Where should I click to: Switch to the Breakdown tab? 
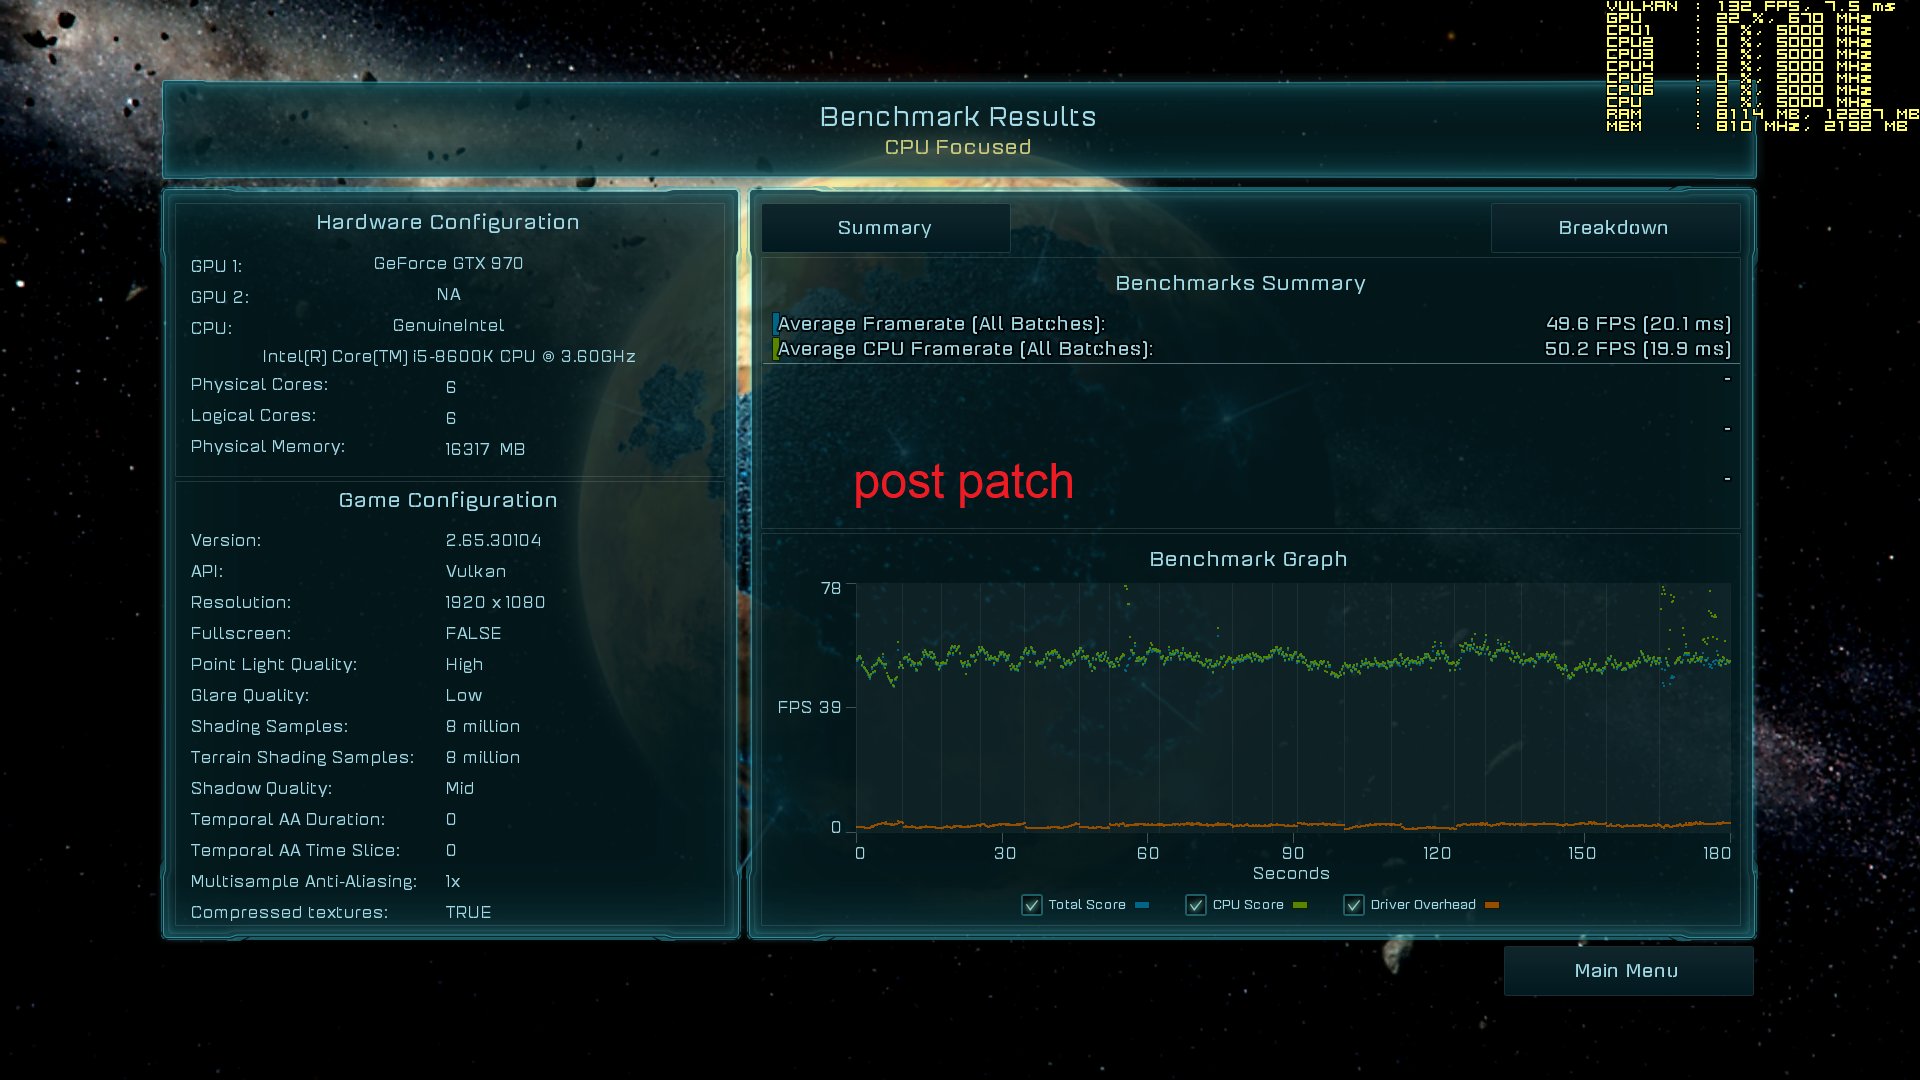[x=1613, y=228]
